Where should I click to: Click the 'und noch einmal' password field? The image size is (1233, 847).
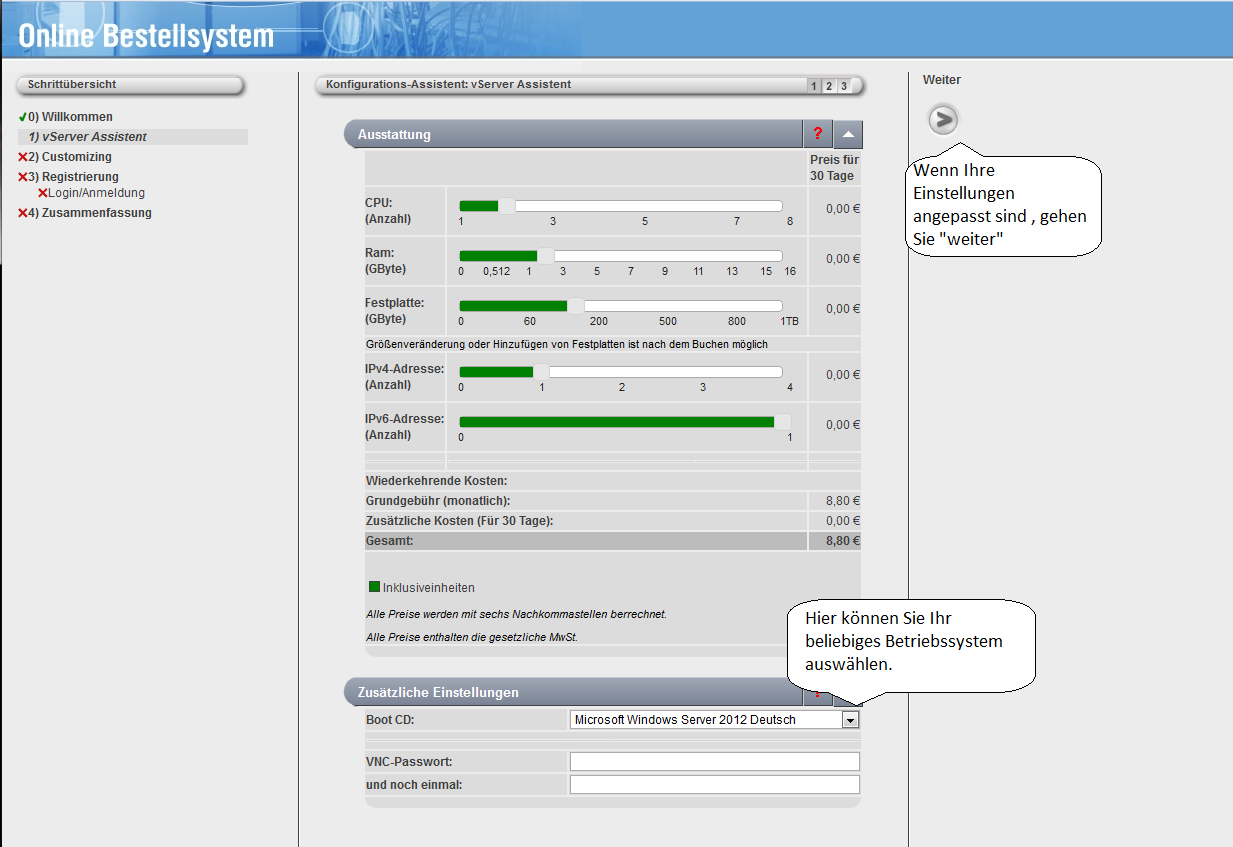(714, 785)
